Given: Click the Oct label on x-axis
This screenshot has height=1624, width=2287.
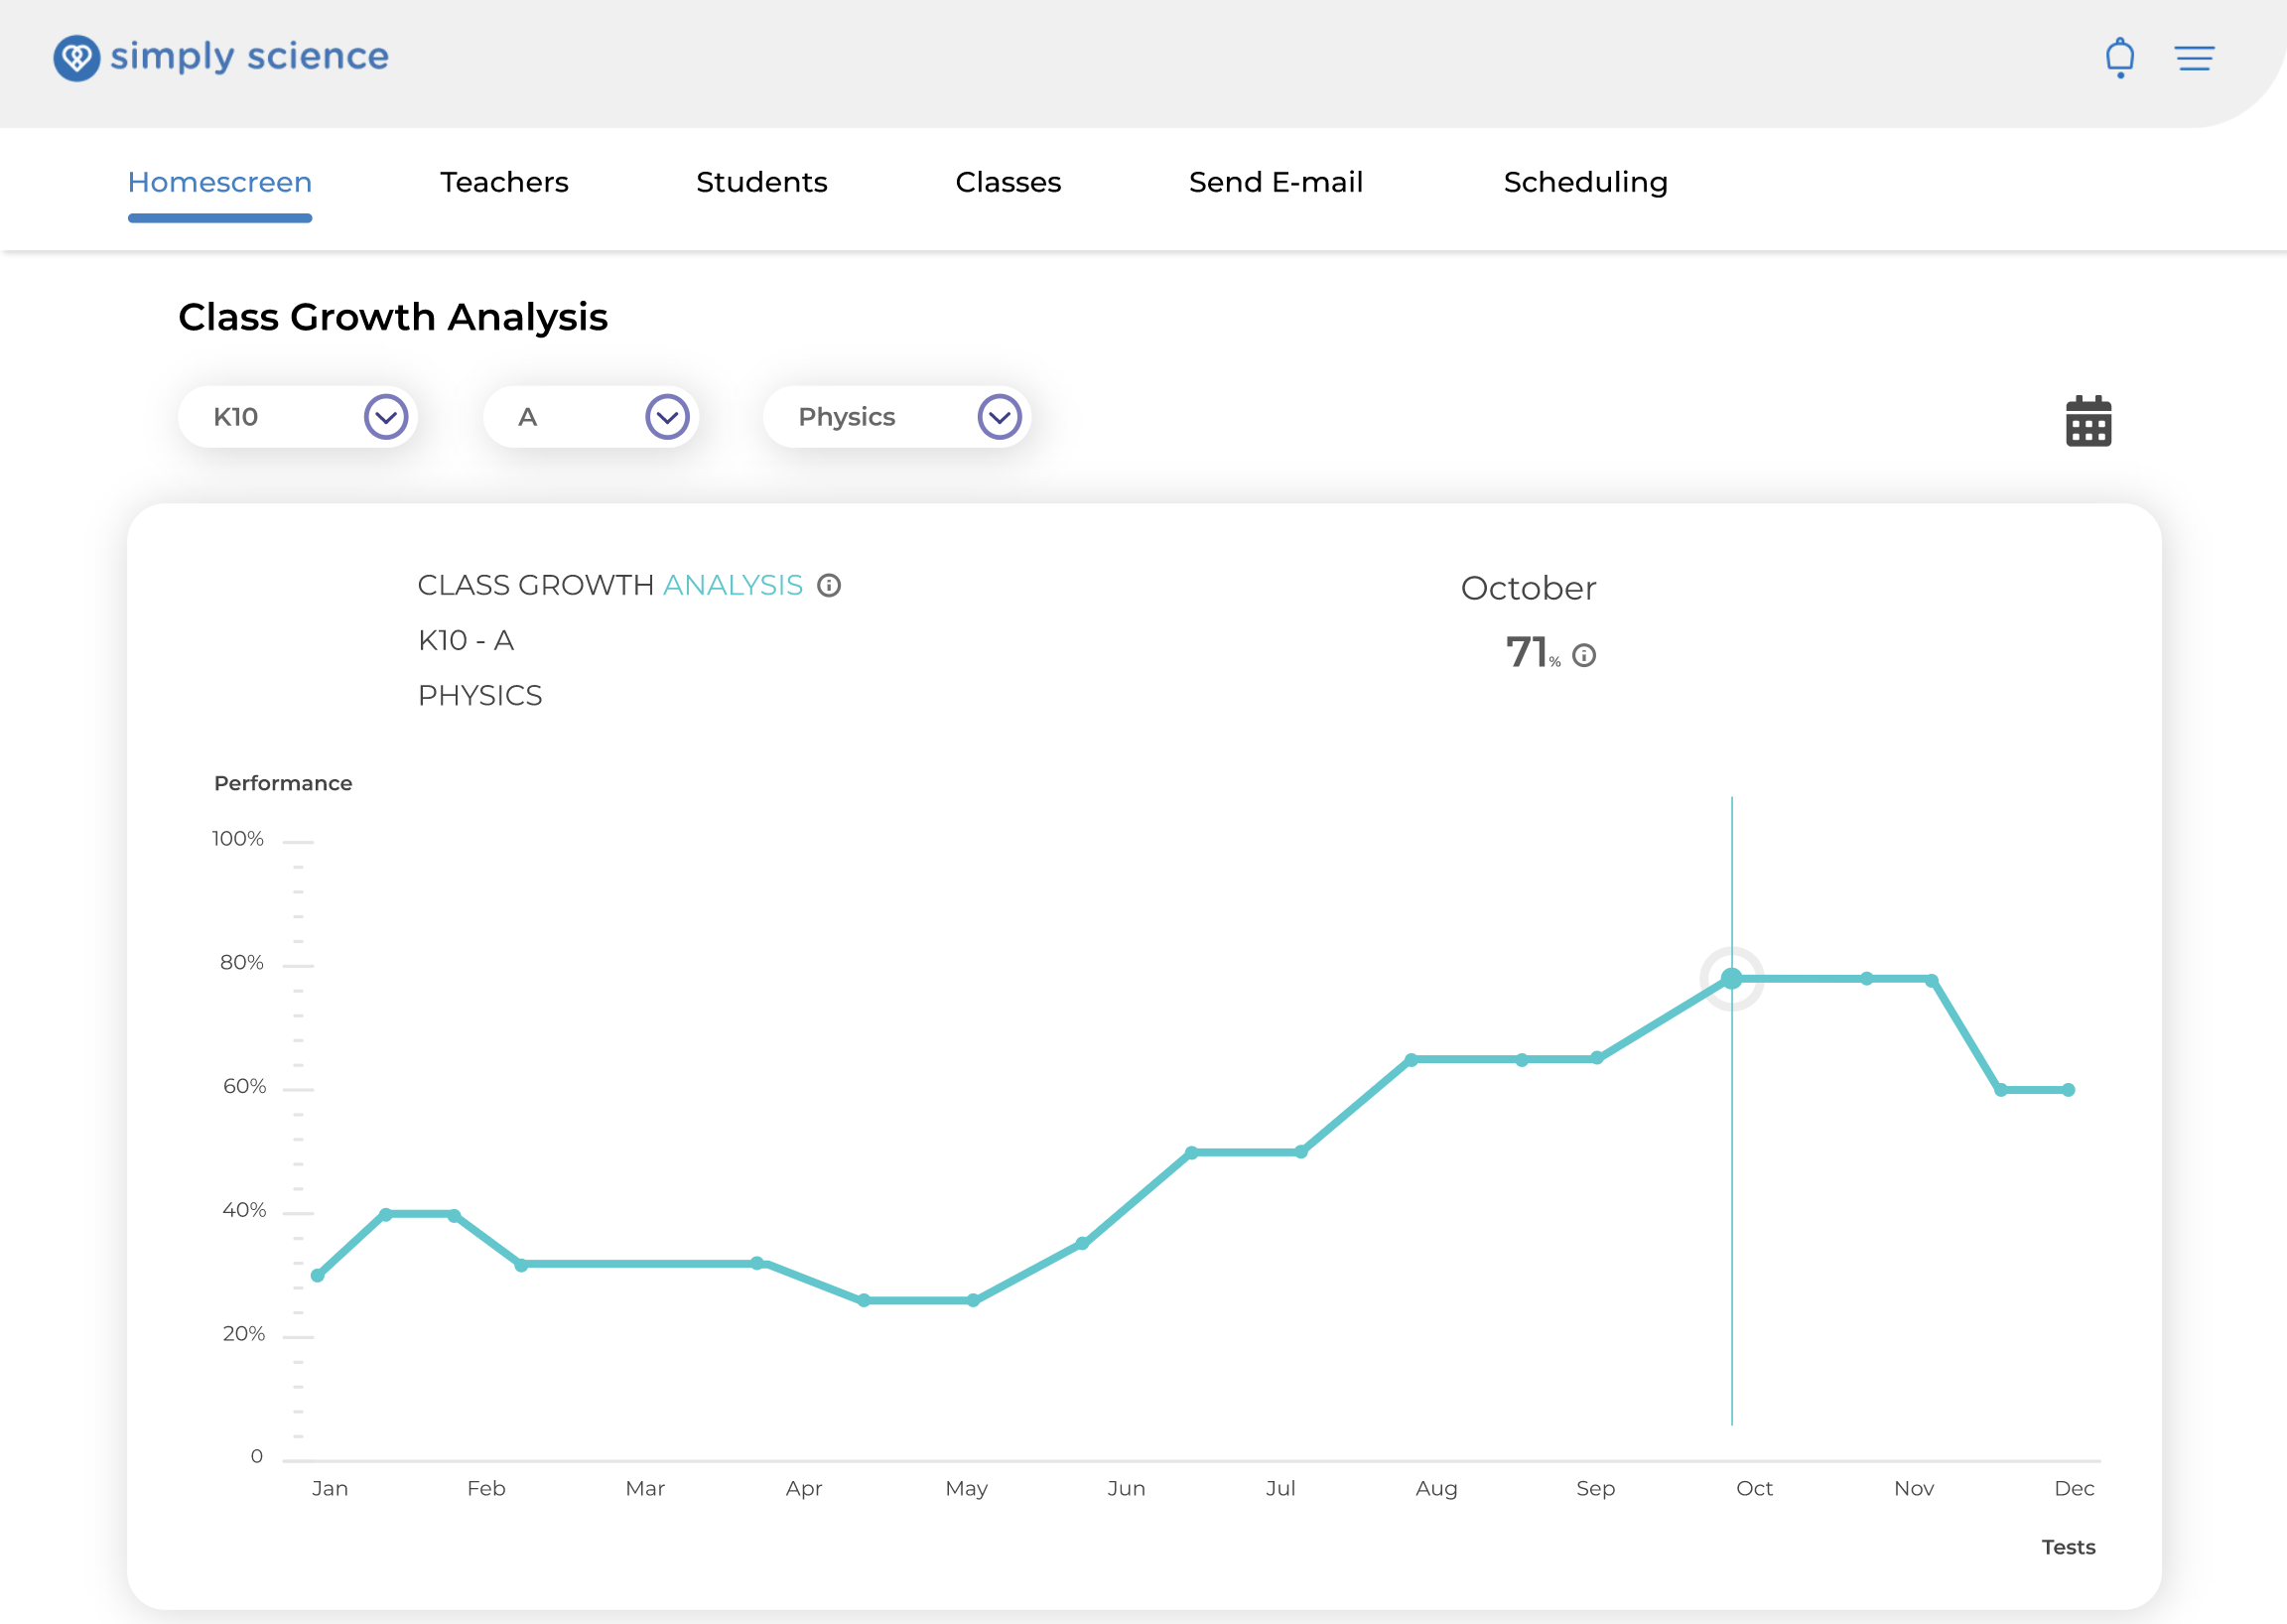Looking at the screenshot, I should click(1755, 1489).
